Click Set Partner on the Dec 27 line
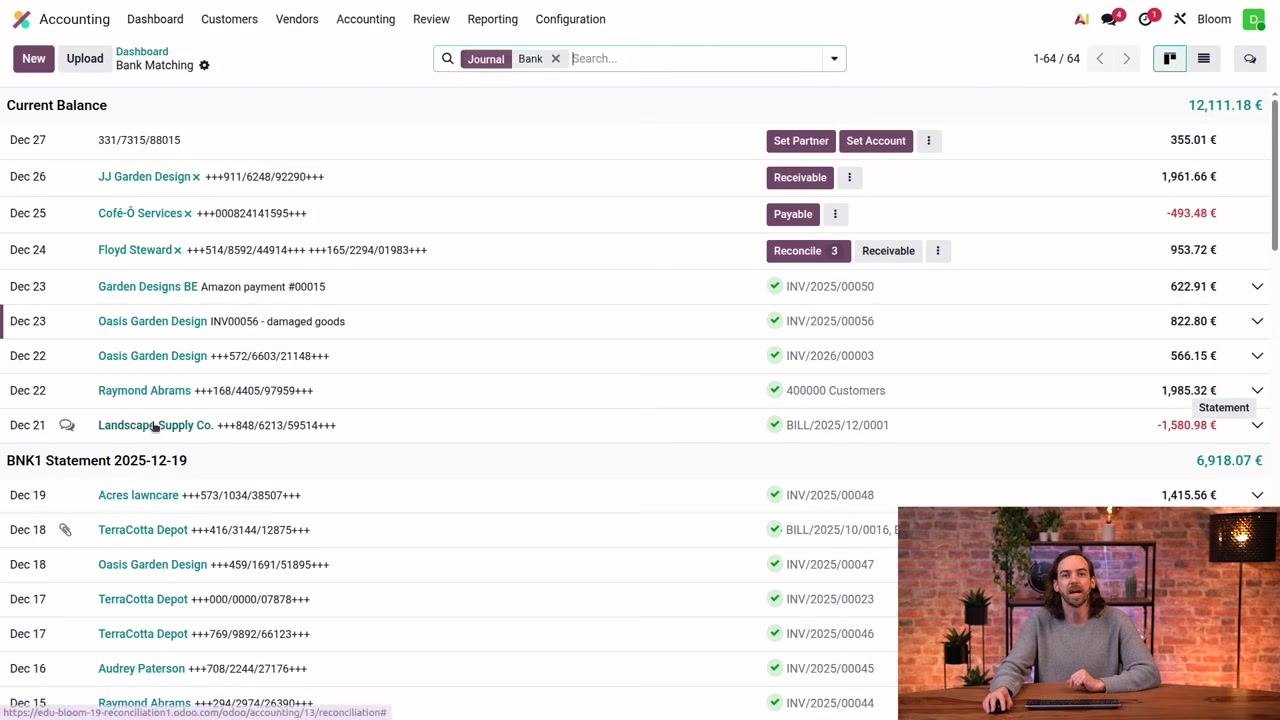The height and width of the screenshot is (720, 1280). click(x=801, y=141)
